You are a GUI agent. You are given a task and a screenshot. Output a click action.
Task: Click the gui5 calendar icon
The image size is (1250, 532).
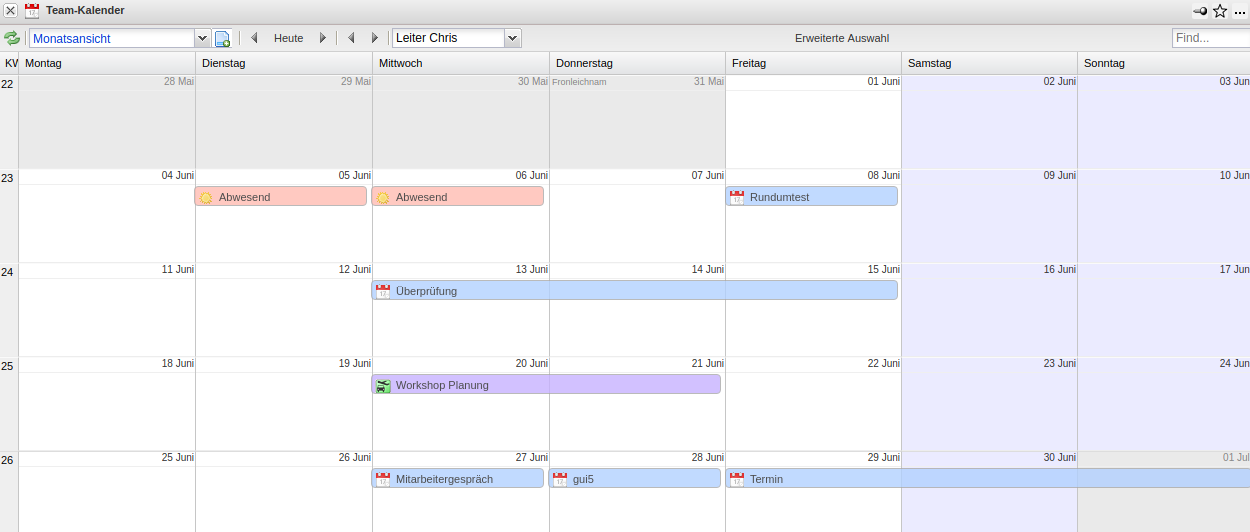(560, 480)
